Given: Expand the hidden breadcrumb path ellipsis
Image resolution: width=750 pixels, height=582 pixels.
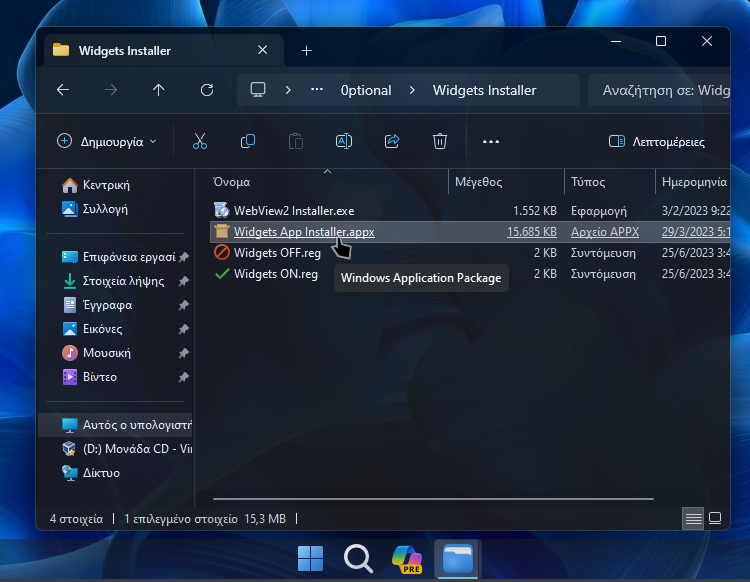Looking at the screenshot, I should [x=317, y=90].
